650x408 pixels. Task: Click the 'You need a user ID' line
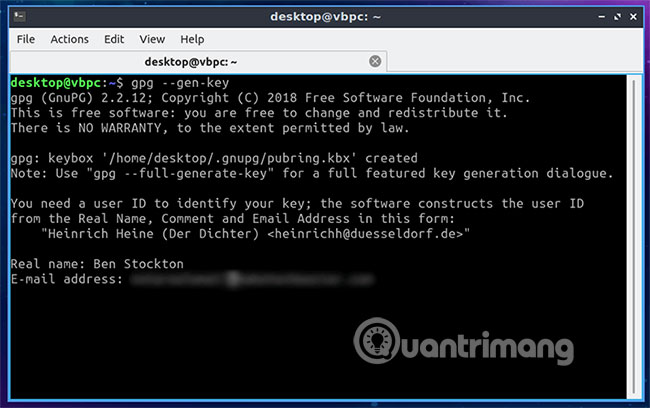point(297,204)
